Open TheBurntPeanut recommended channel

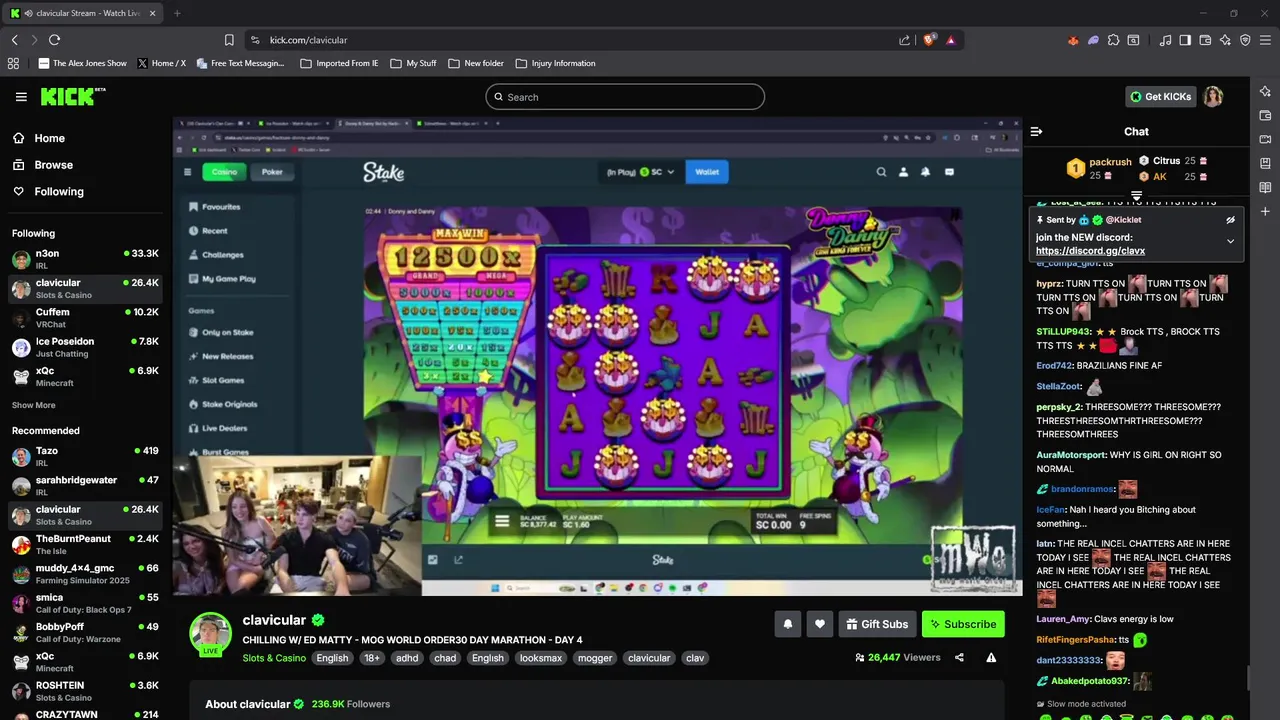point(85,545)
